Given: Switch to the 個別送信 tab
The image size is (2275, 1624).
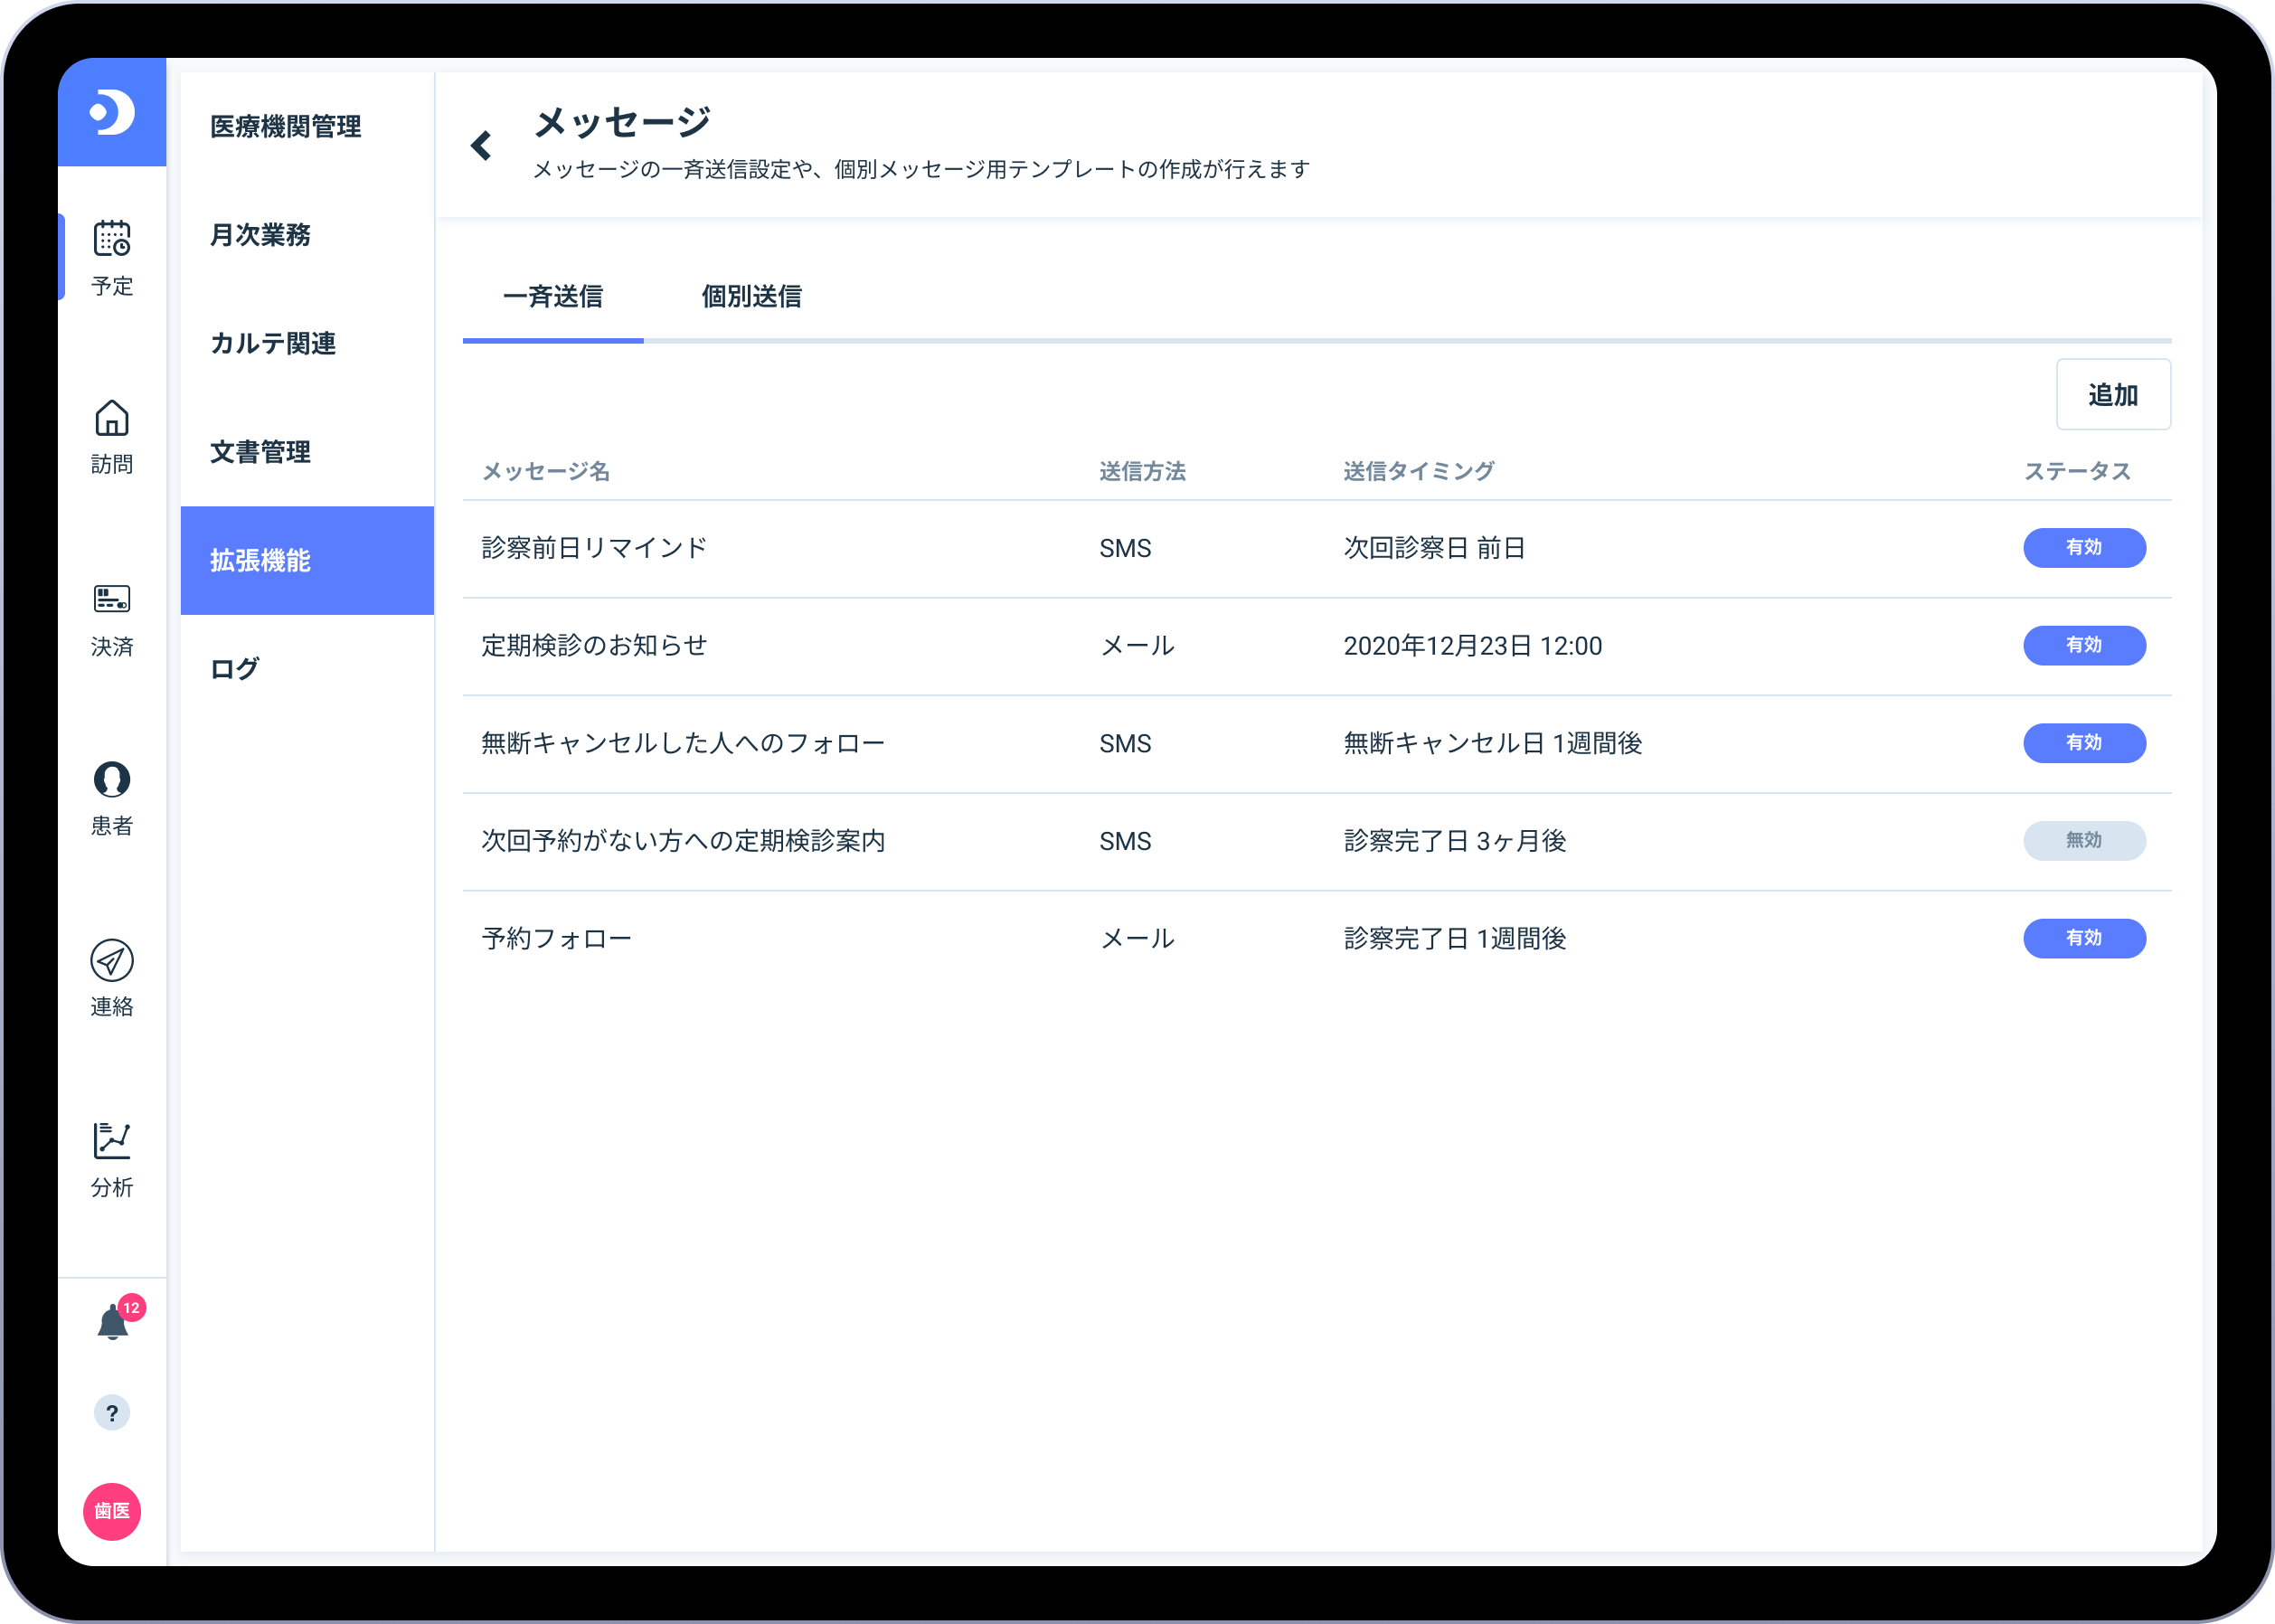Looking at the screenshot, I should 752,297.
